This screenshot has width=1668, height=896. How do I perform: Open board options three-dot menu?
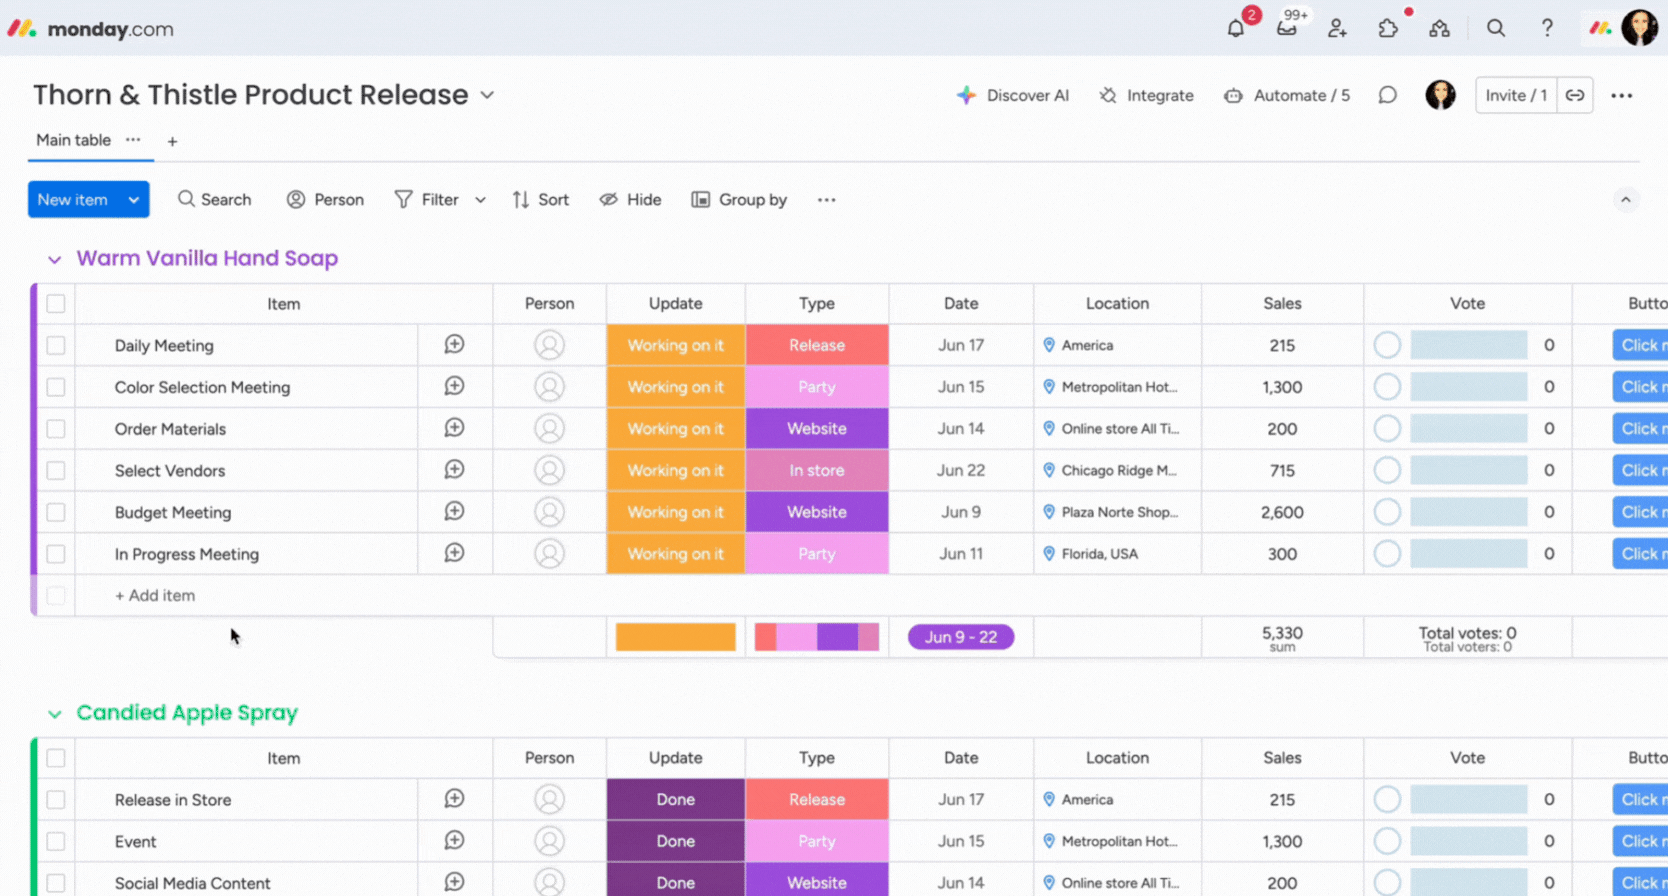click(x=1622, y=96)
